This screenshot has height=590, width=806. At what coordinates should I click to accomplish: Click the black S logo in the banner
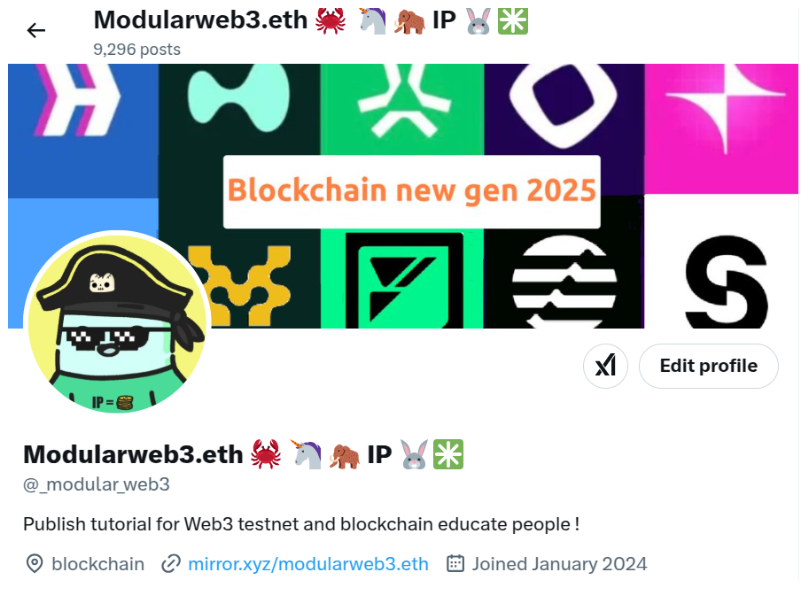726,282
